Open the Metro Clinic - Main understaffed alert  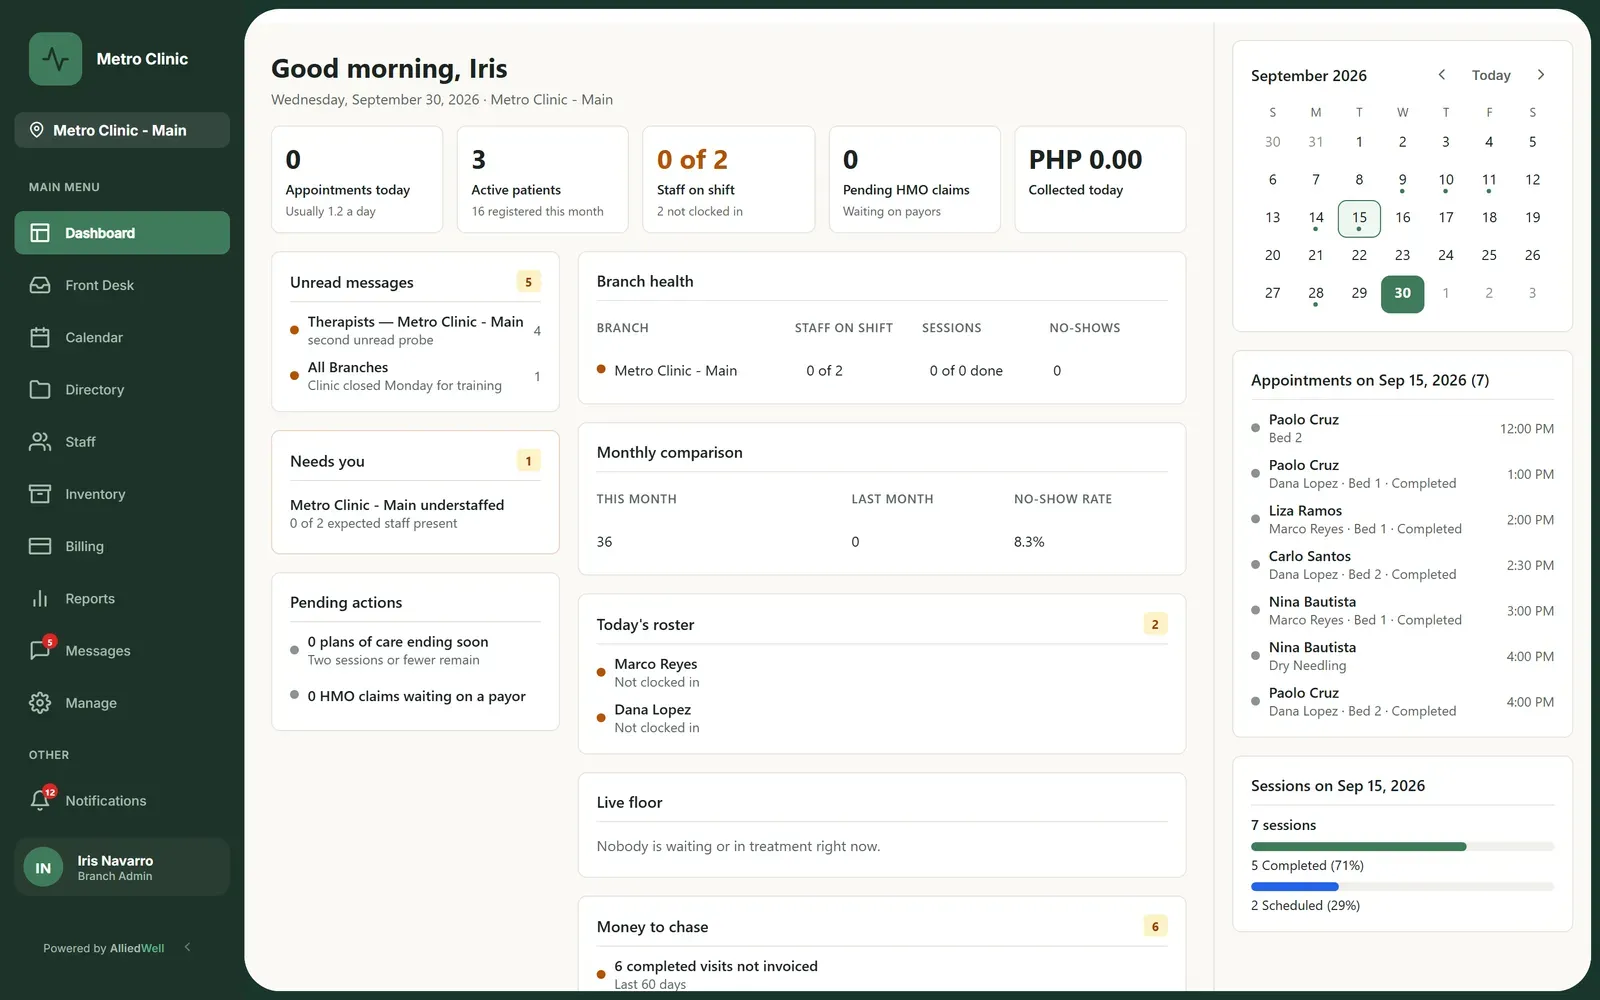tap(415, 514)
